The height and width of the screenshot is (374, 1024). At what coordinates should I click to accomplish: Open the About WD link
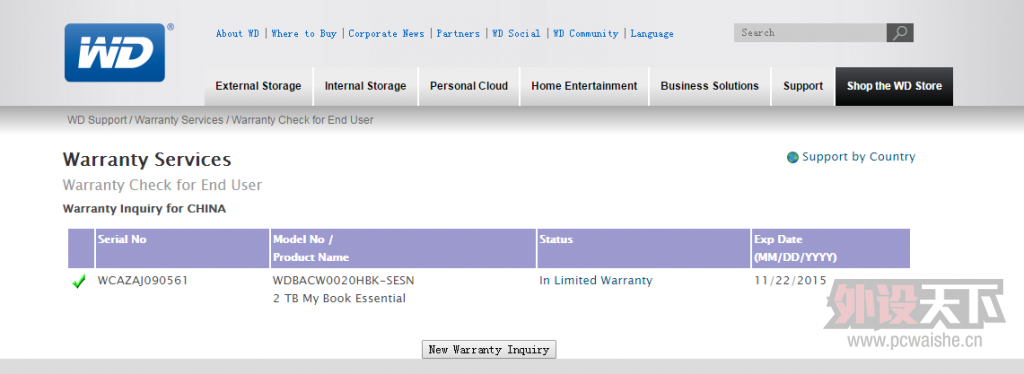[238, 33]
